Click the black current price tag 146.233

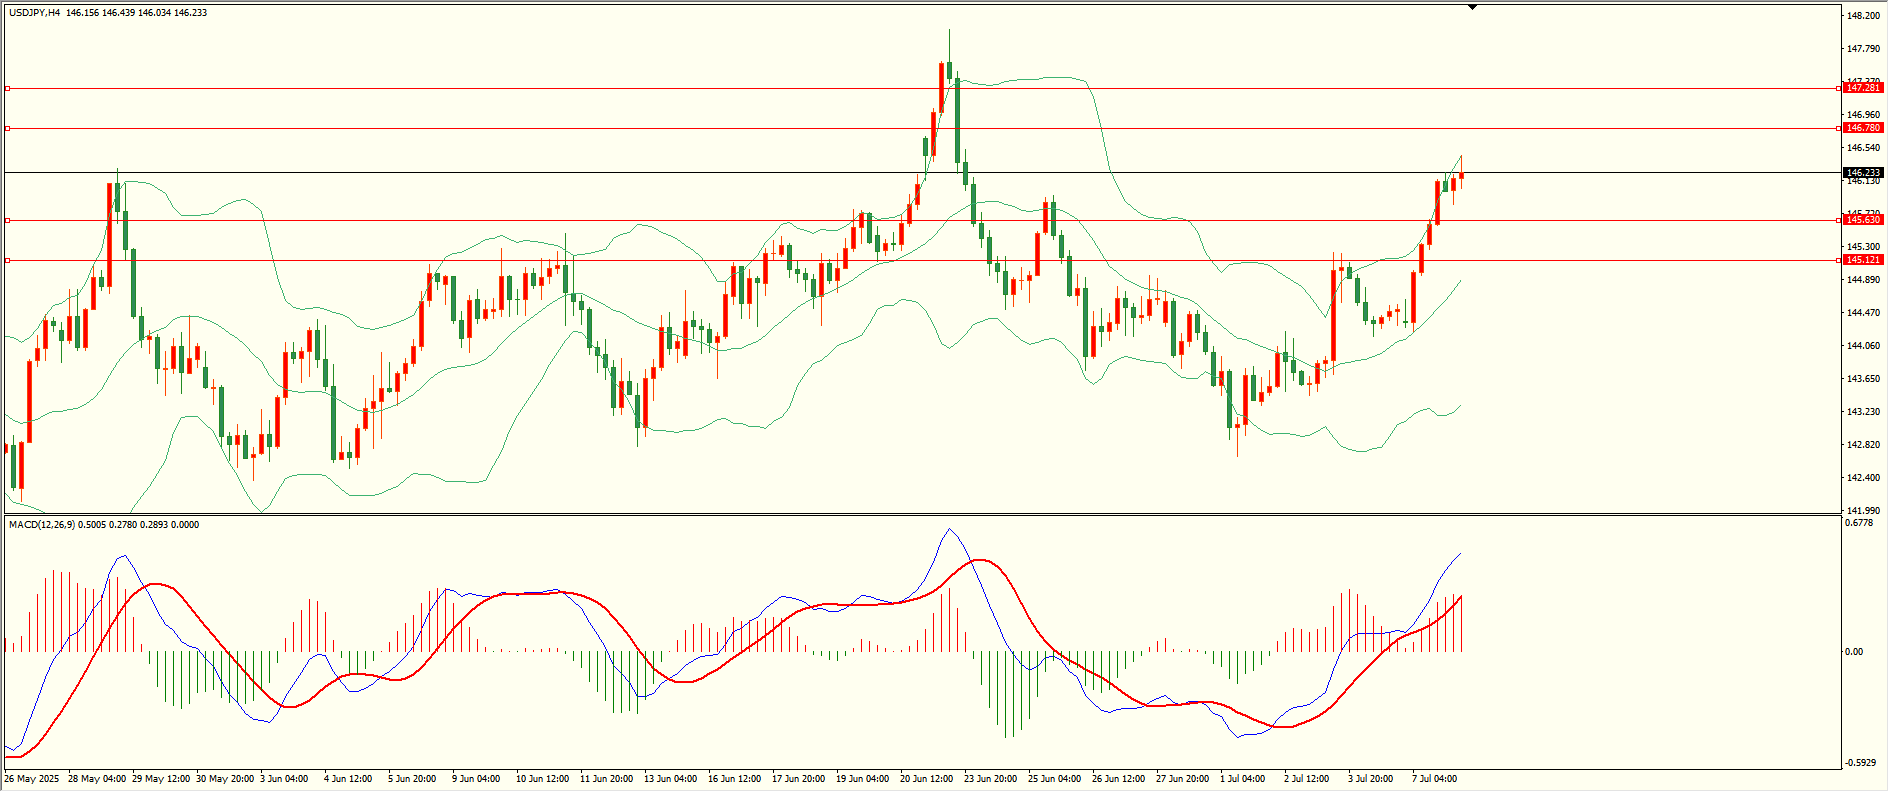pyautogui.click(x=1863, y=173)
